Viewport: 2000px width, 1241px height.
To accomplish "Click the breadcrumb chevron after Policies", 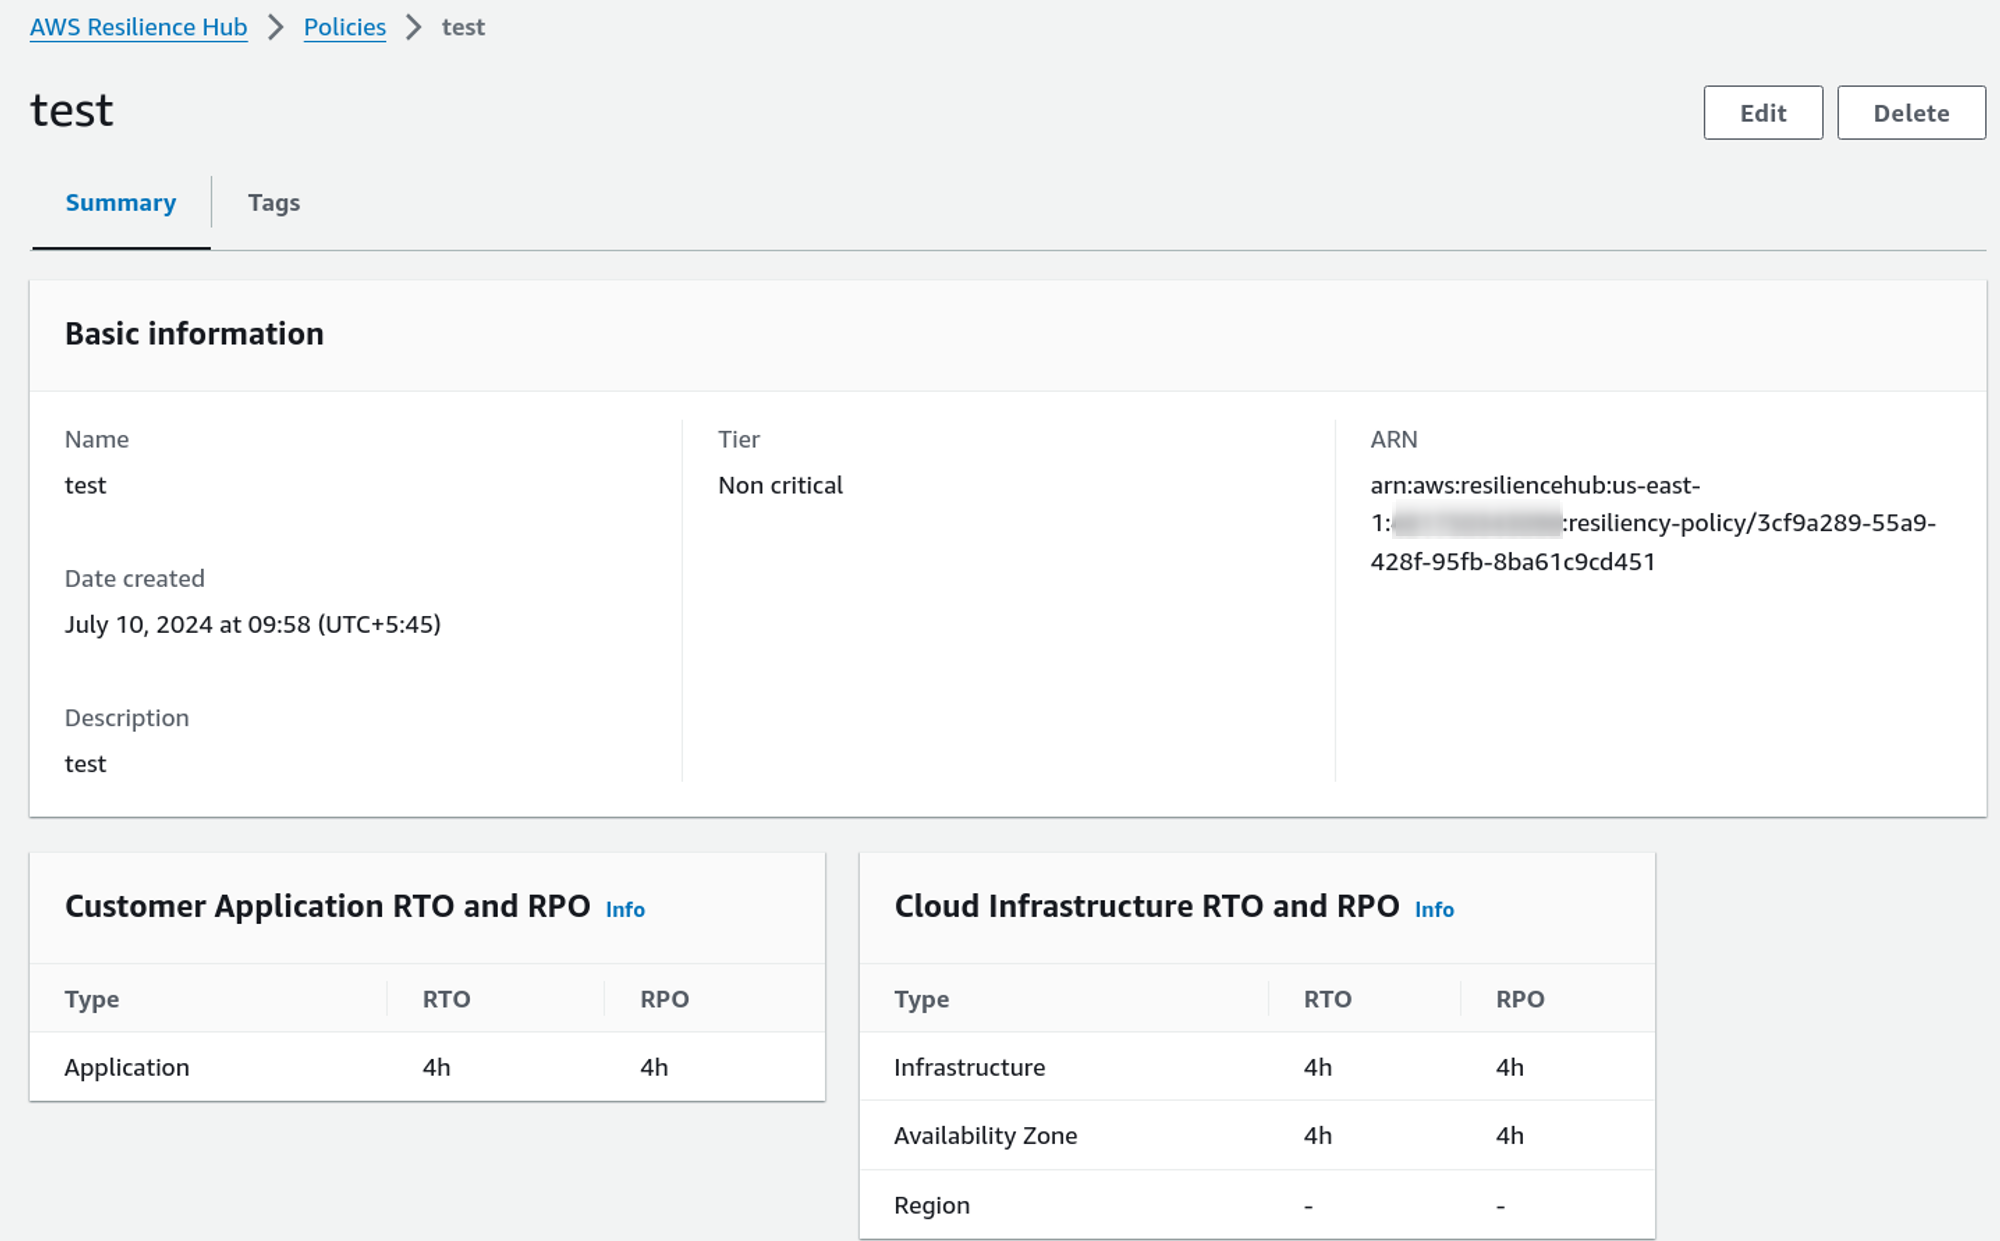I will pyautogui.click(x=414, y=27).
